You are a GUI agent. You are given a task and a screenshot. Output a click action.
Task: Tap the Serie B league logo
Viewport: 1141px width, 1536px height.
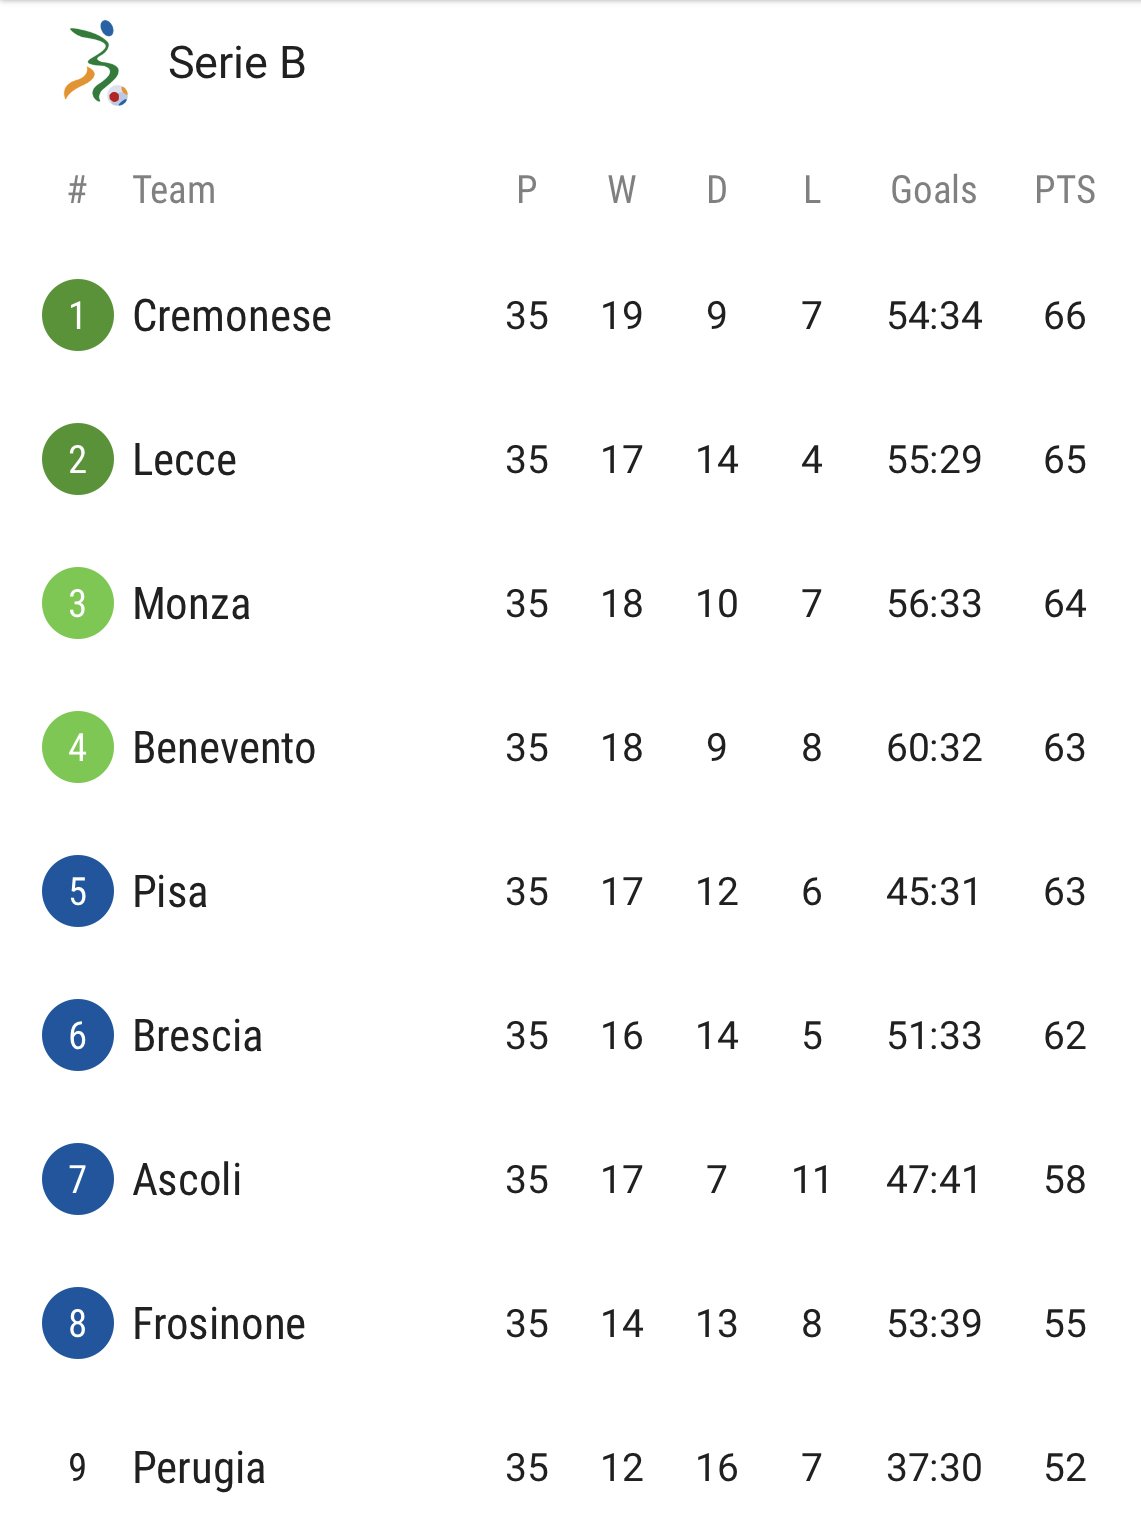(x=96, y=63)
